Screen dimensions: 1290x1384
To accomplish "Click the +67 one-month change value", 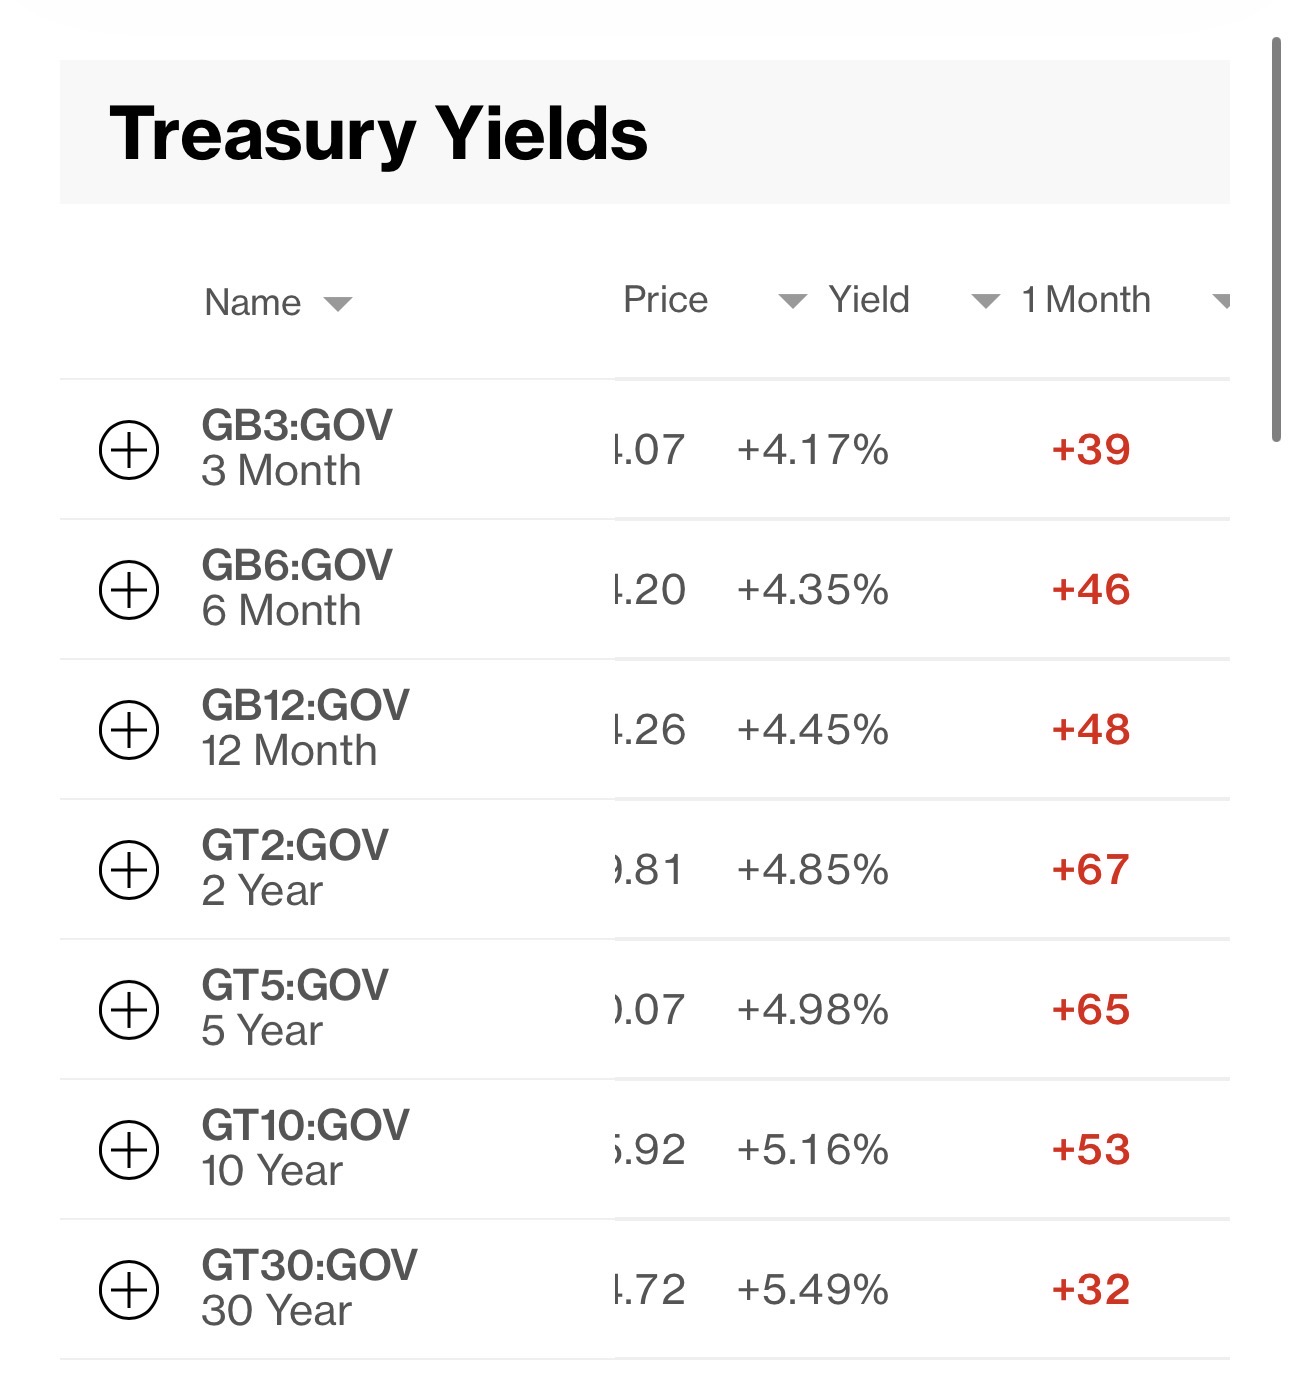I will [x=1090, y=870].
